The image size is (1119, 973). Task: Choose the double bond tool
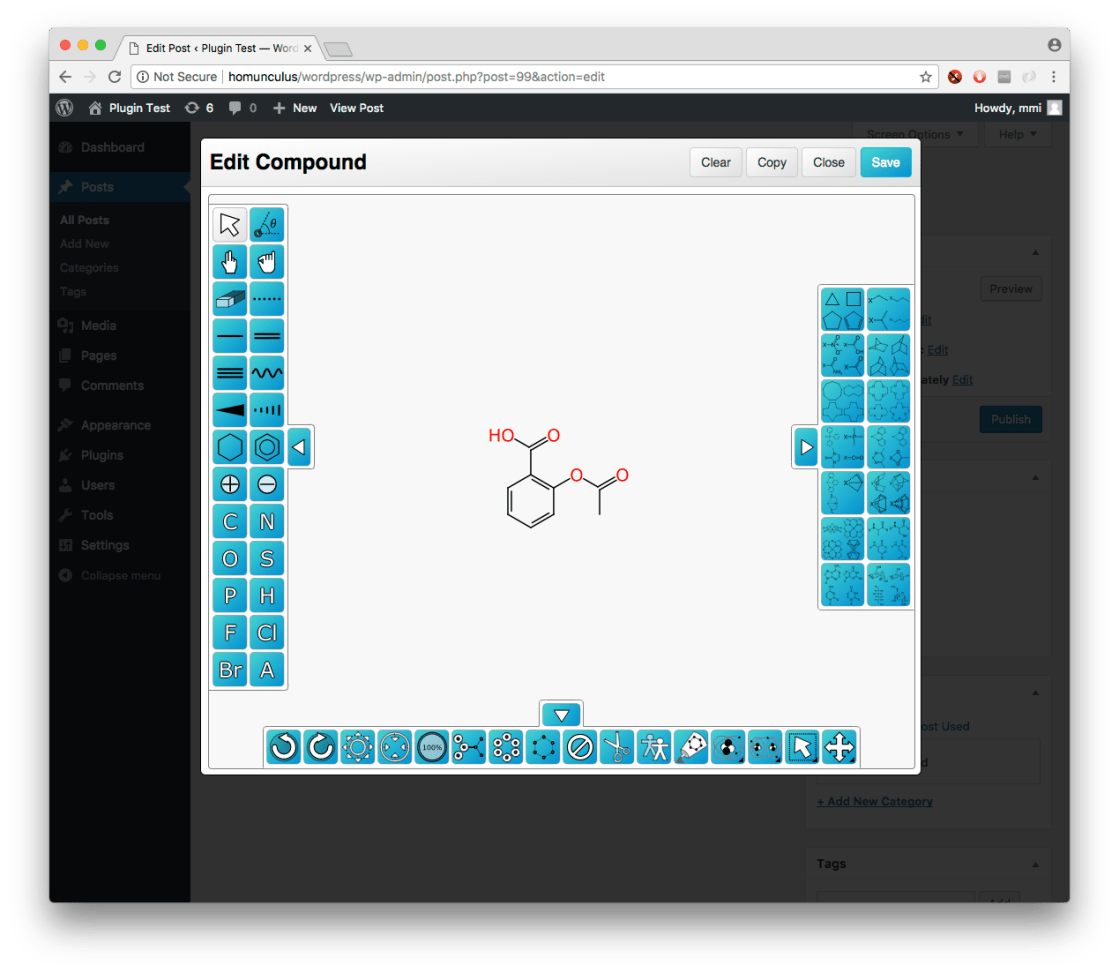pyautogui.click(x=267, y=336)
